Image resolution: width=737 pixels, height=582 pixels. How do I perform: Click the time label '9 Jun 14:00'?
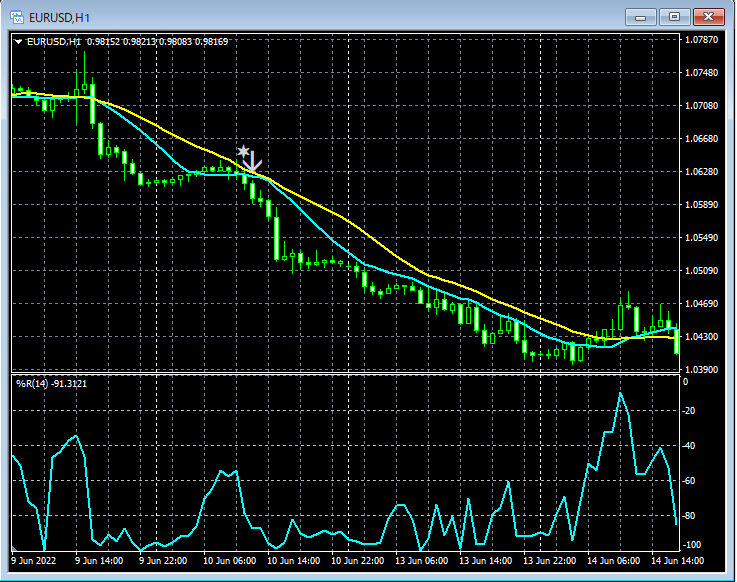99,560
